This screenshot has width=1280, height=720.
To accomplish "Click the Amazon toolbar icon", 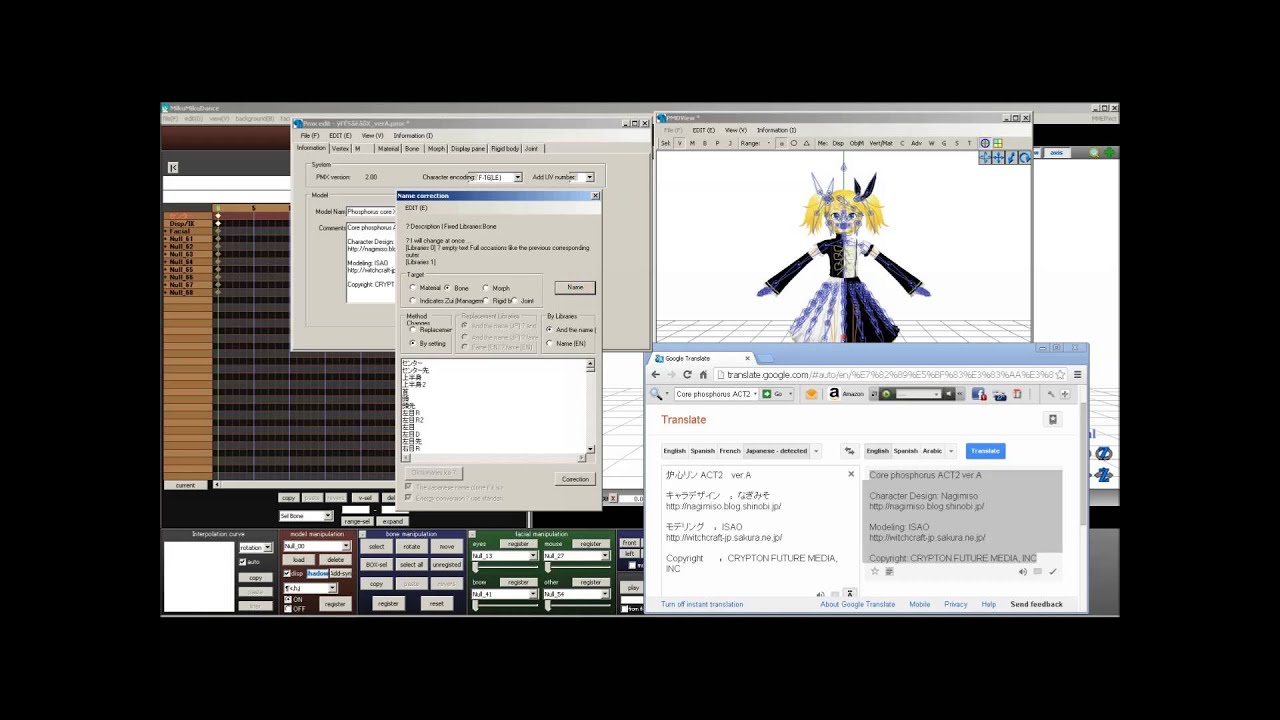I will [x=834, y=394].
